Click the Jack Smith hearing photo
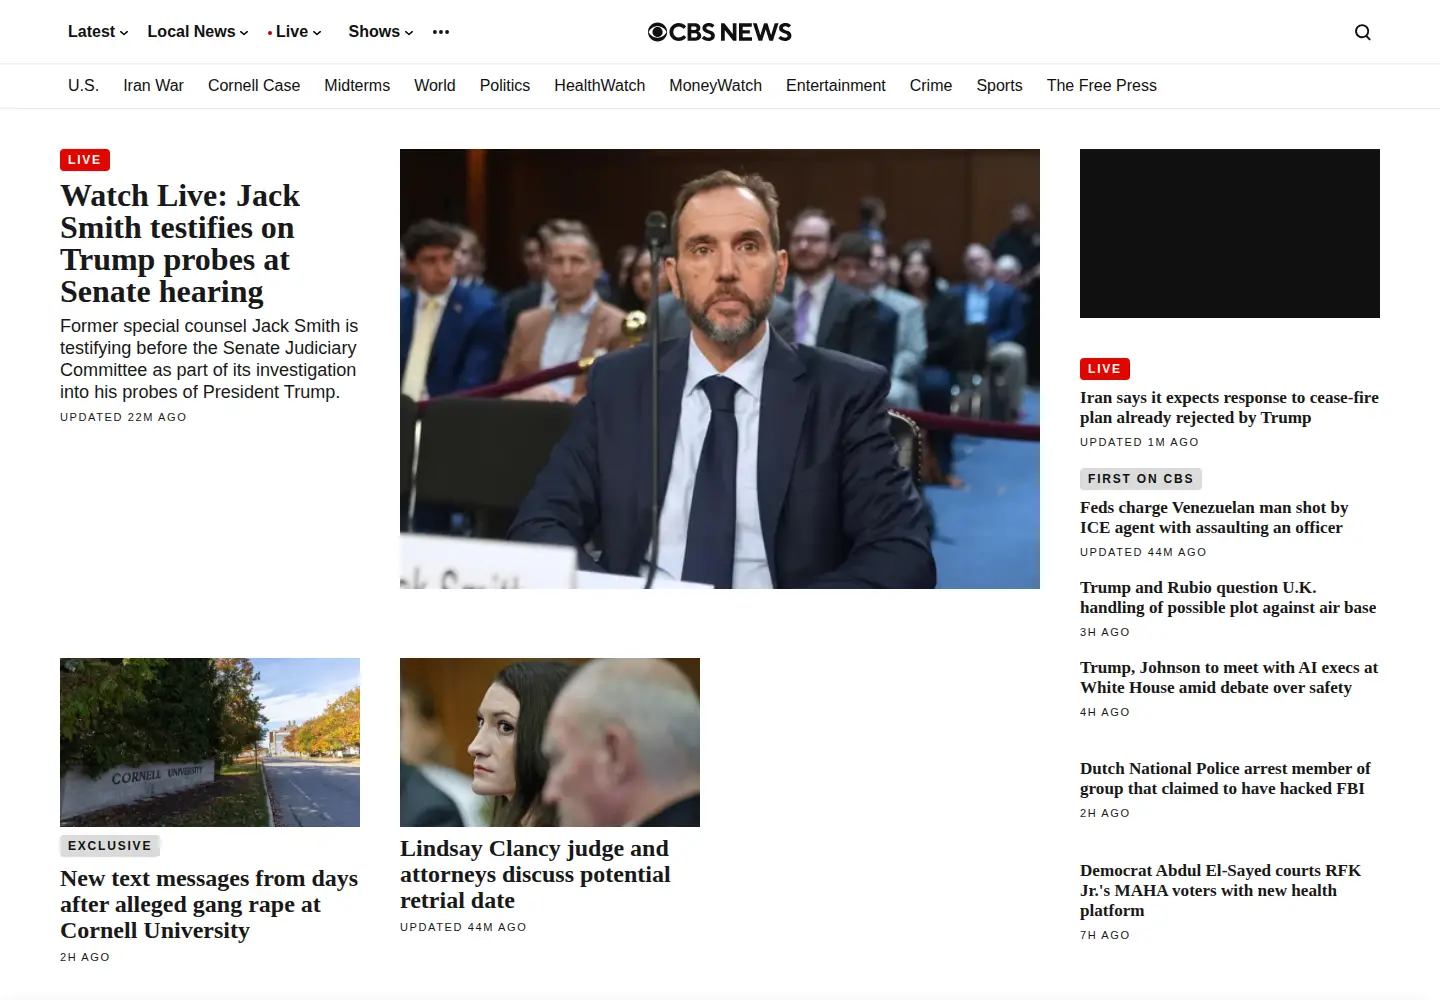The image size is (1440, 1000). tap(720, 369)
